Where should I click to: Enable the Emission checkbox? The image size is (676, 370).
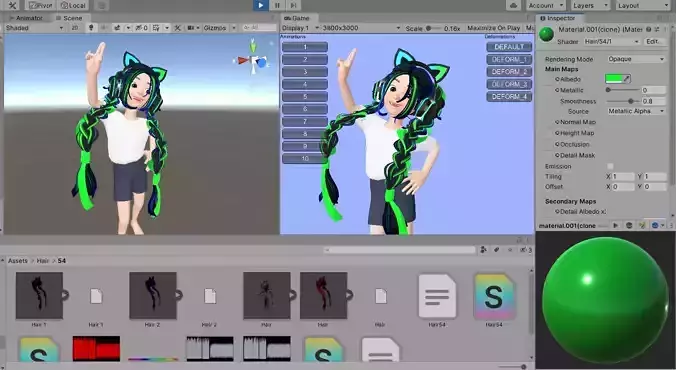(610, 166)
